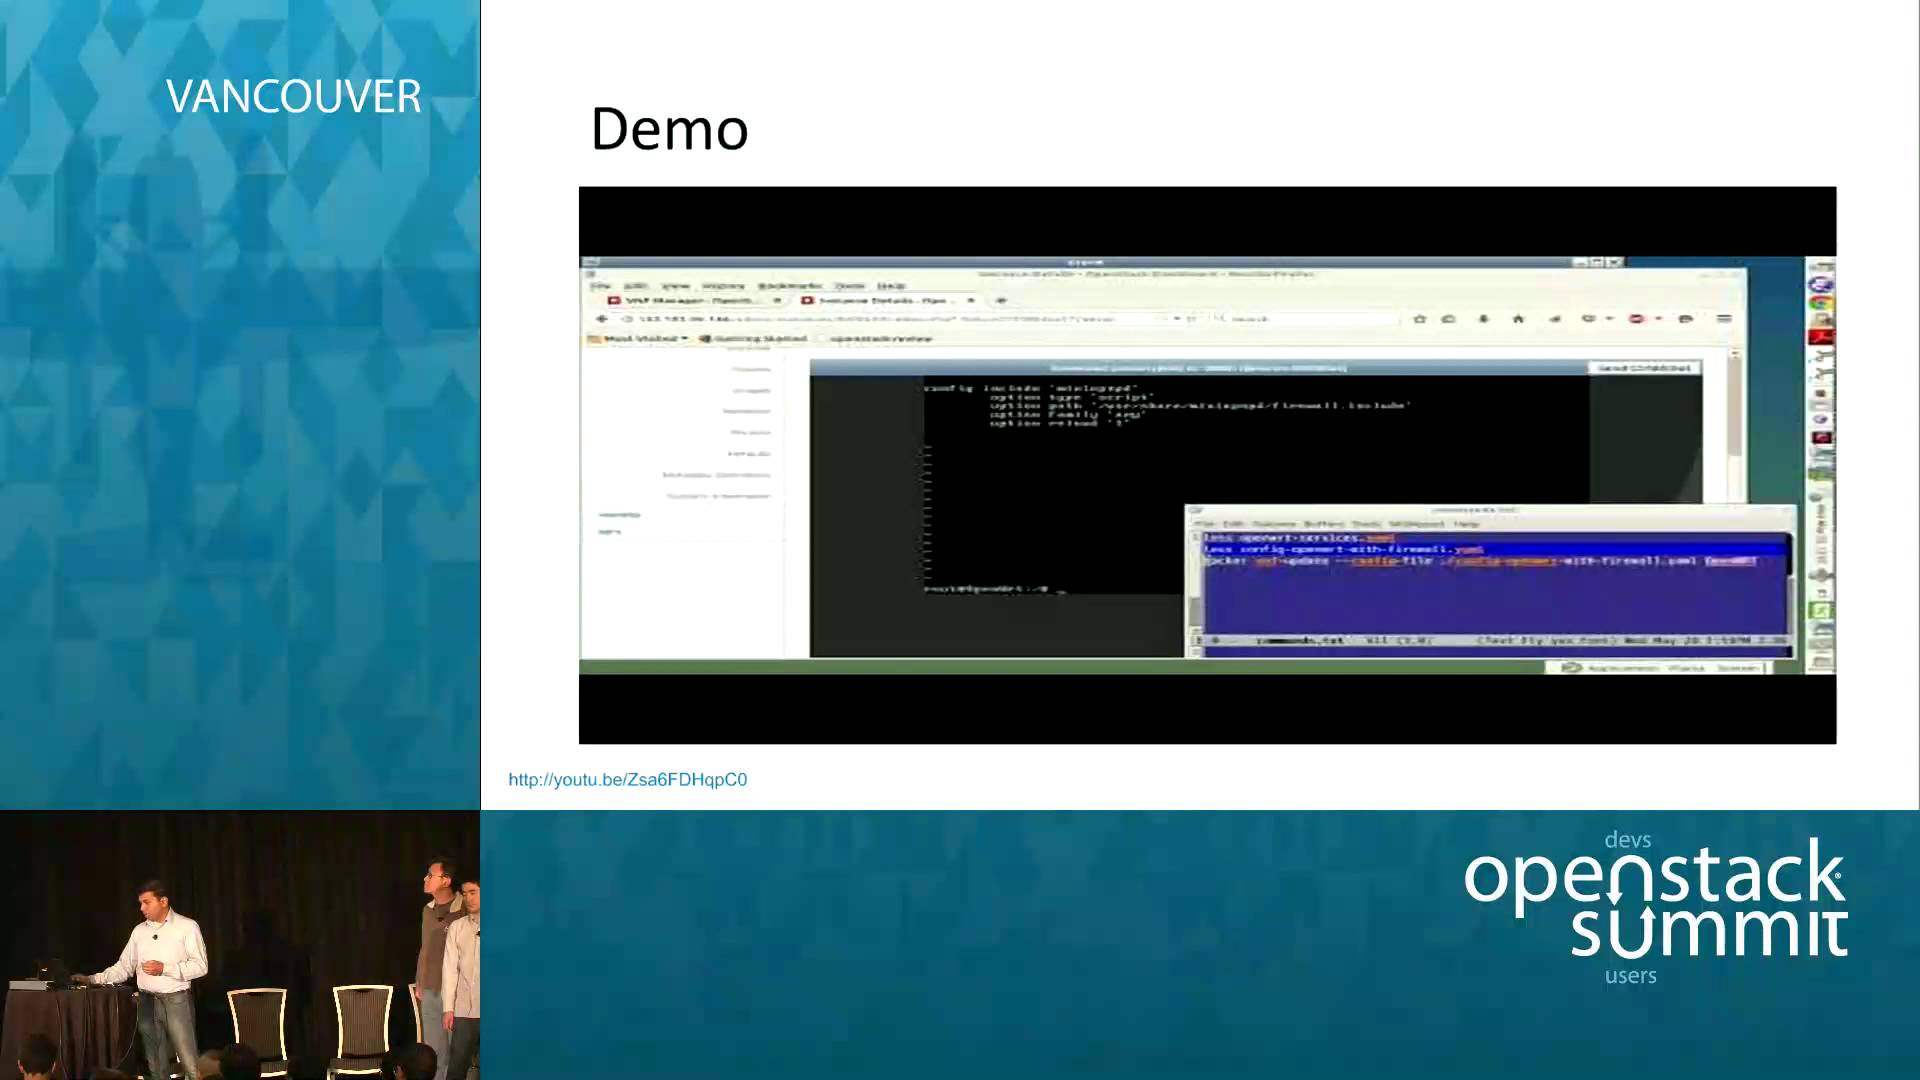Open the youtu.be demo video link
1920x1080 pixels.
pyautogui.click(x=627, y=780)
